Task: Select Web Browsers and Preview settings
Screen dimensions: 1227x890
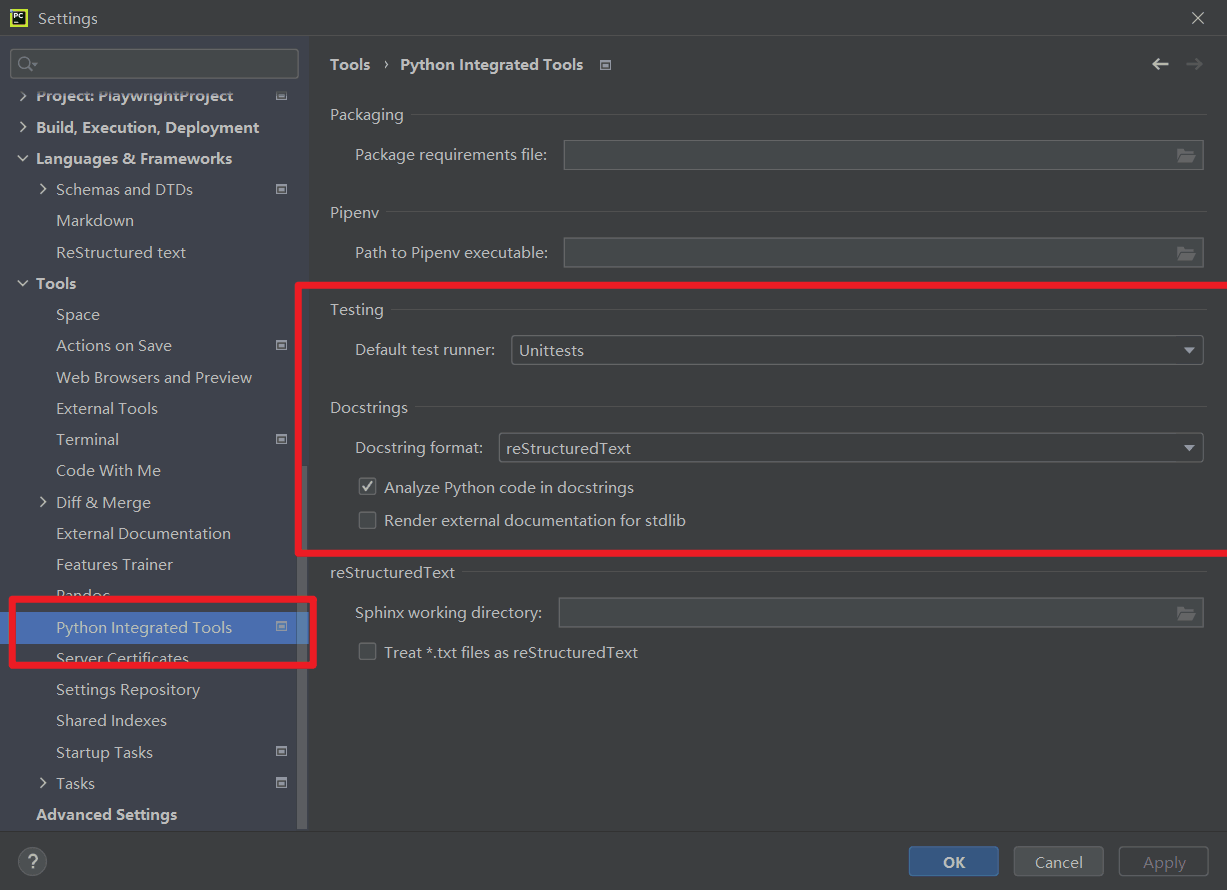Action: pyautogui.click(x=154, y=377)
